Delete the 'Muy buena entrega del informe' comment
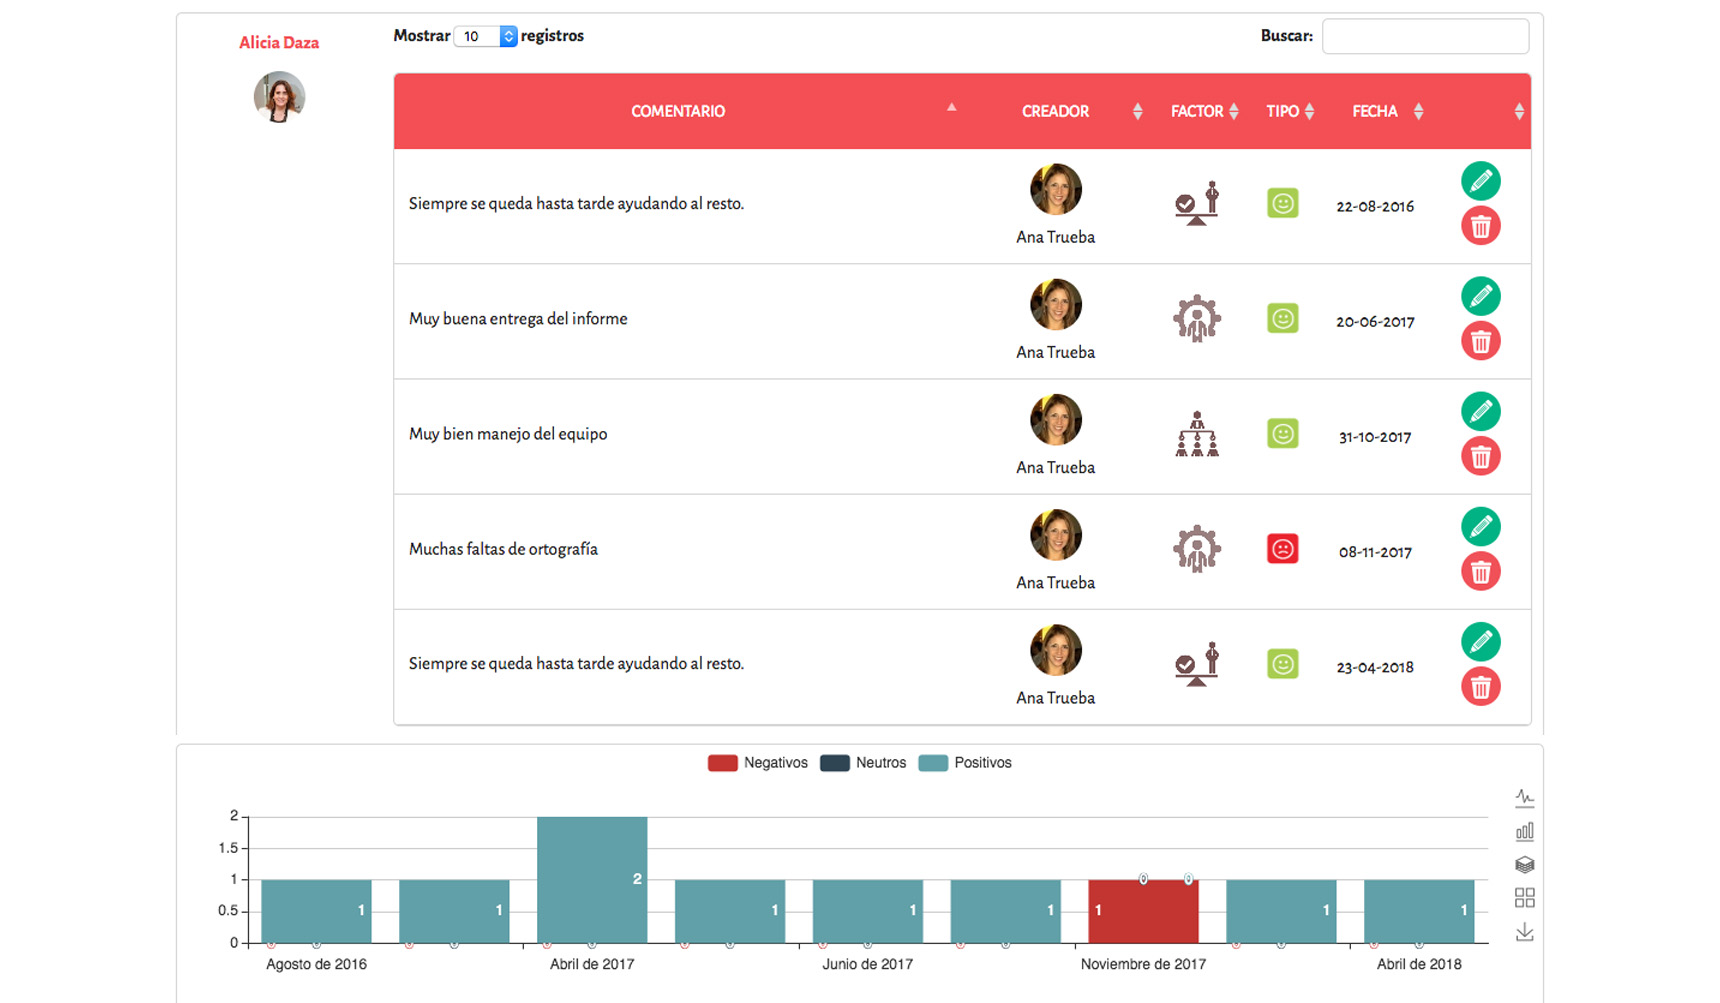This screenshot has width=1720, height=1003. 1480,341
